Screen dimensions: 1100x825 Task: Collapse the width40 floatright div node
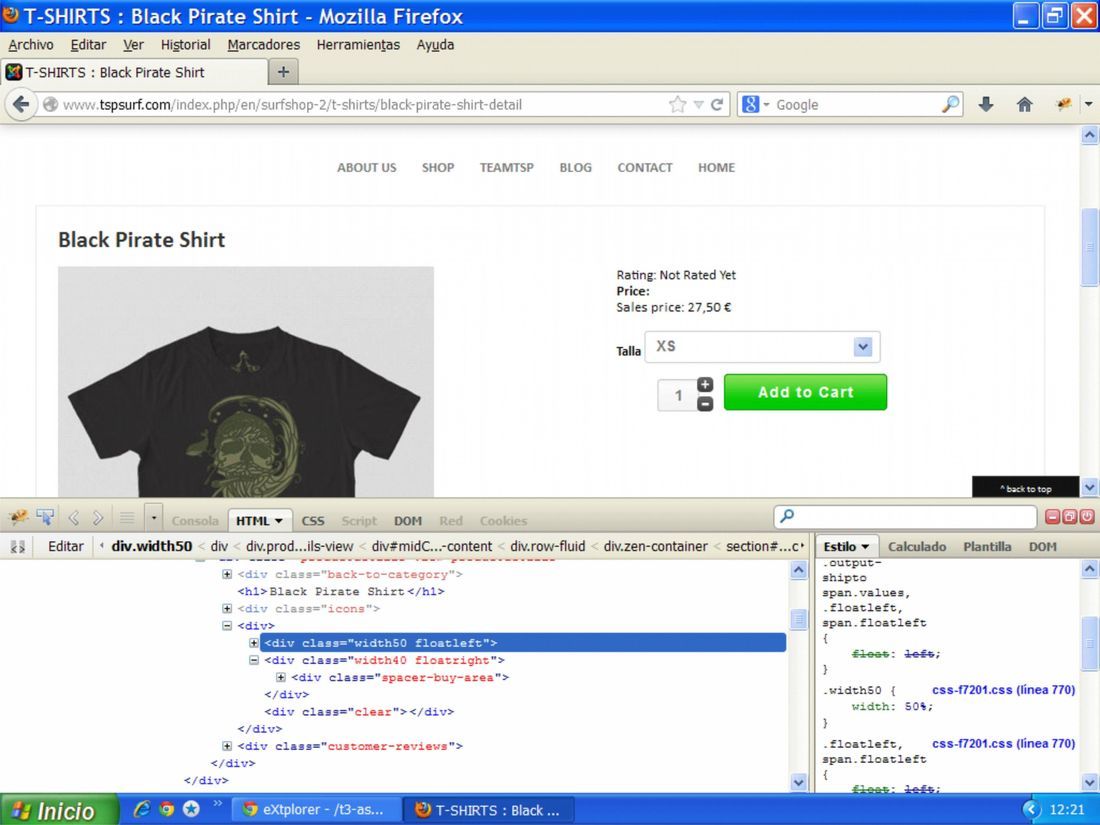pyautogui.click(x=253, y=660)
